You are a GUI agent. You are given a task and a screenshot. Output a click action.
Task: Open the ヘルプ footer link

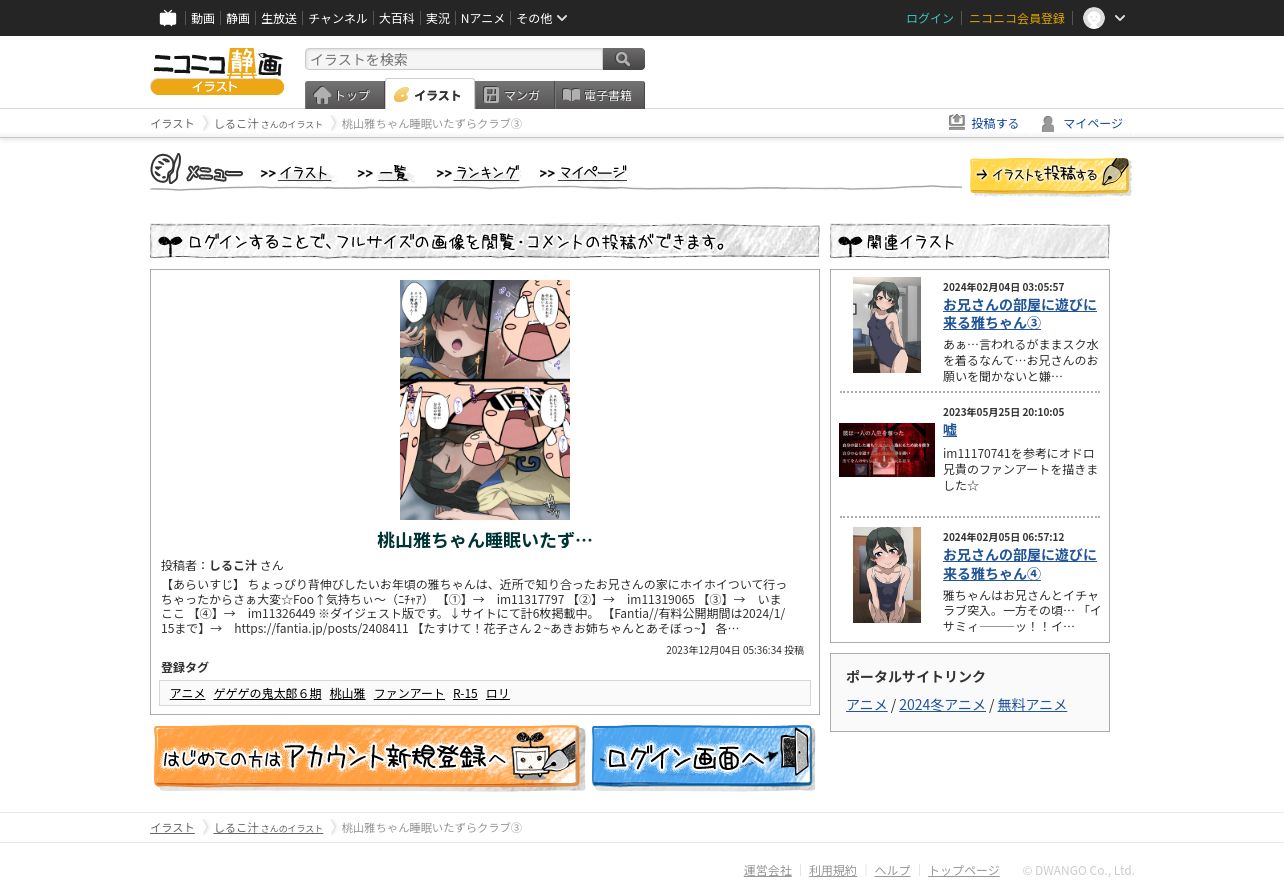[x=892, y=870]
